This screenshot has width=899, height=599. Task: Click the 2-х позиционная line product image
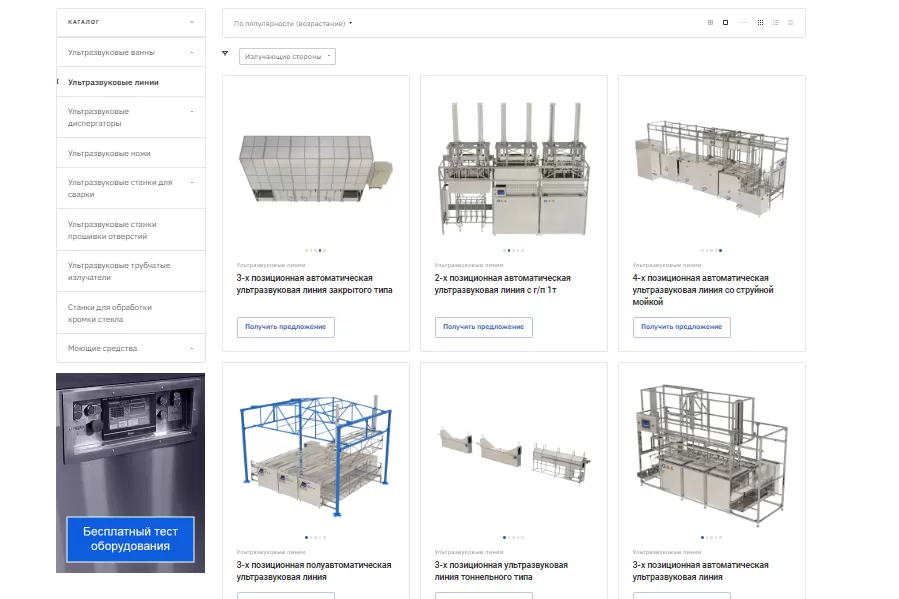[x=514, y=169]
